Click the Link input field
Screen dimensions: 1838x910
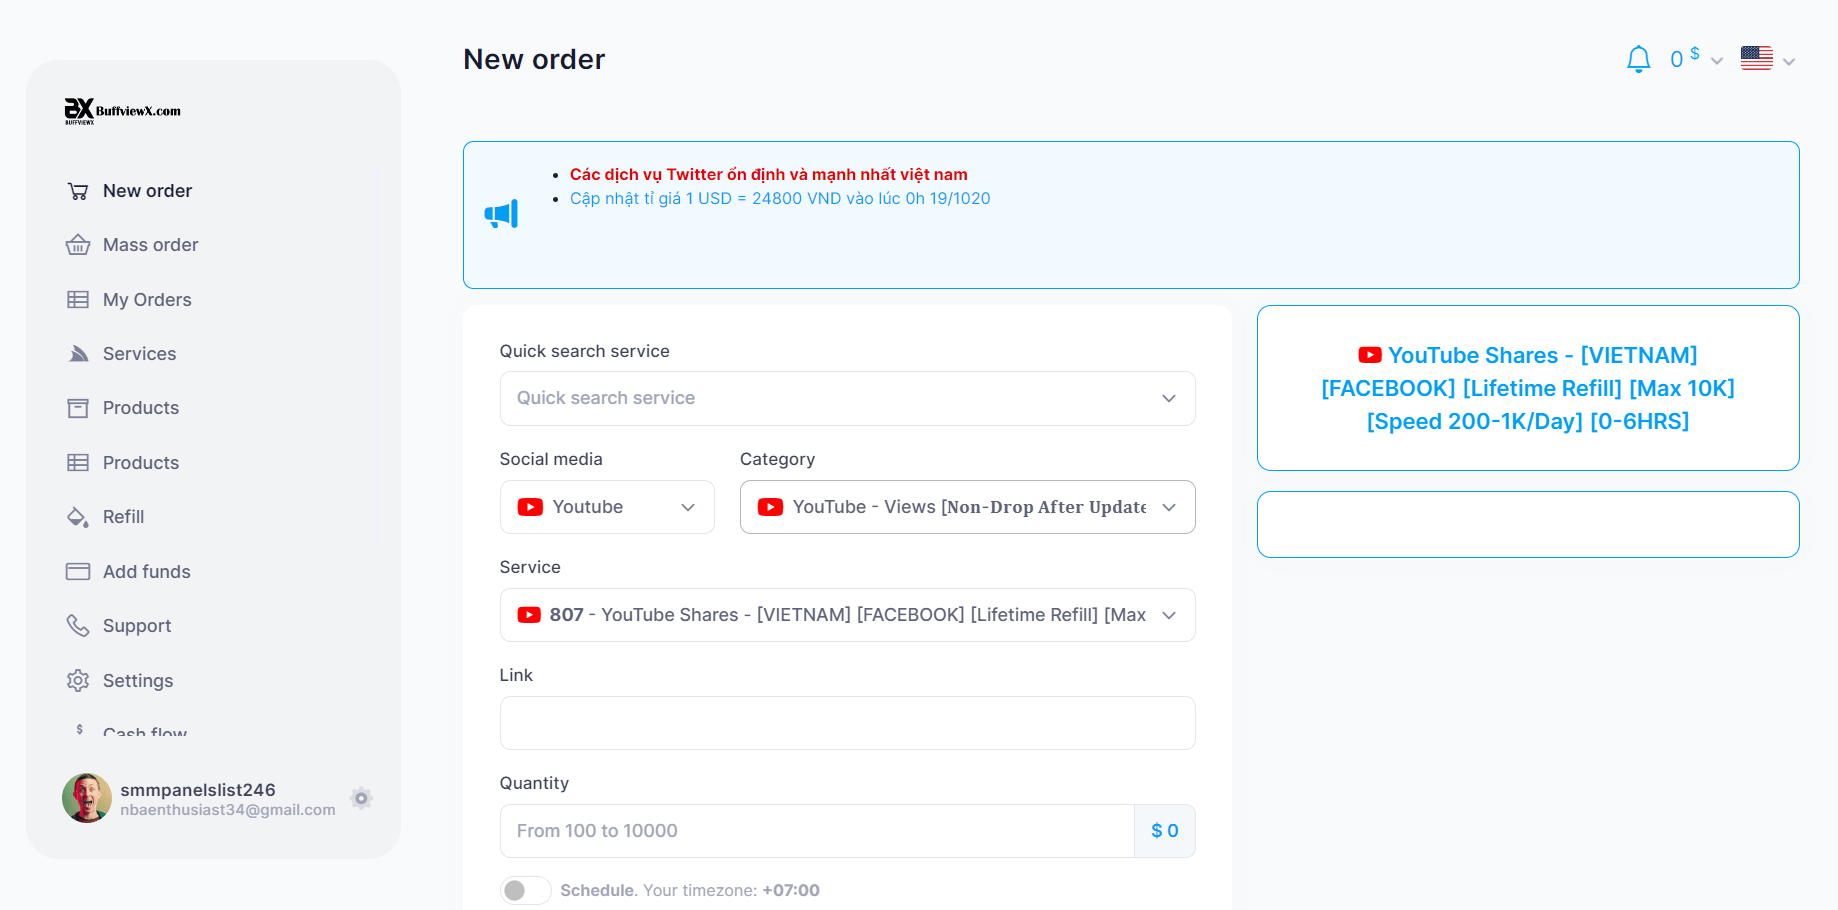point(847,723)
